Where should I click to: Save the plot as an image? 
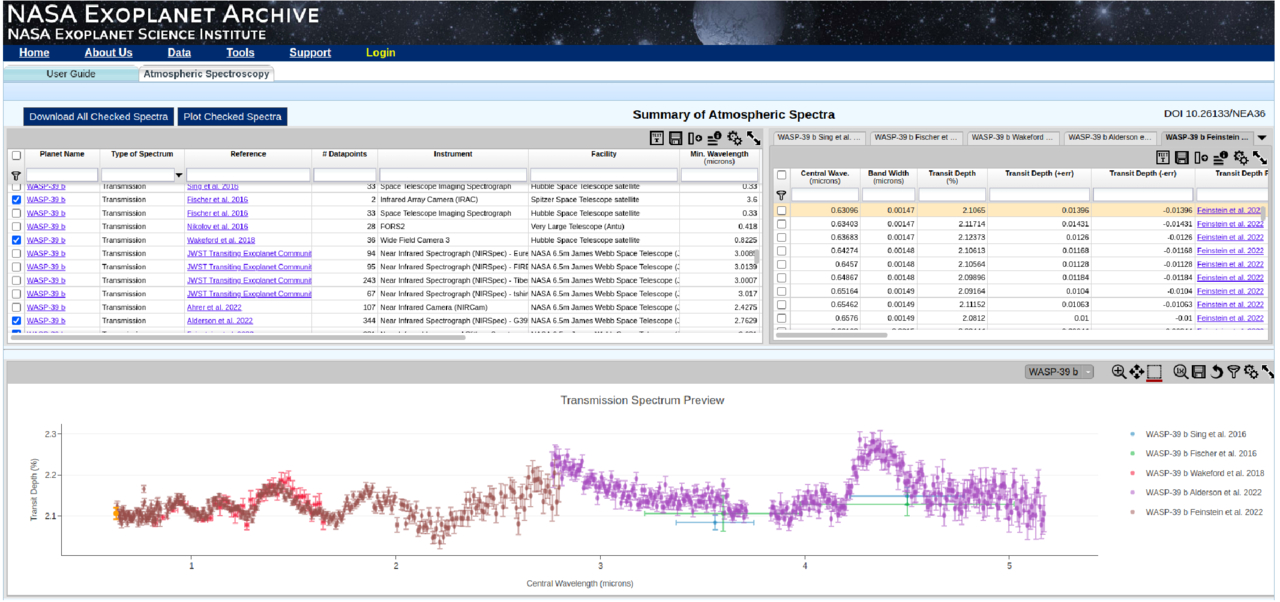[x=1197, y=371]
